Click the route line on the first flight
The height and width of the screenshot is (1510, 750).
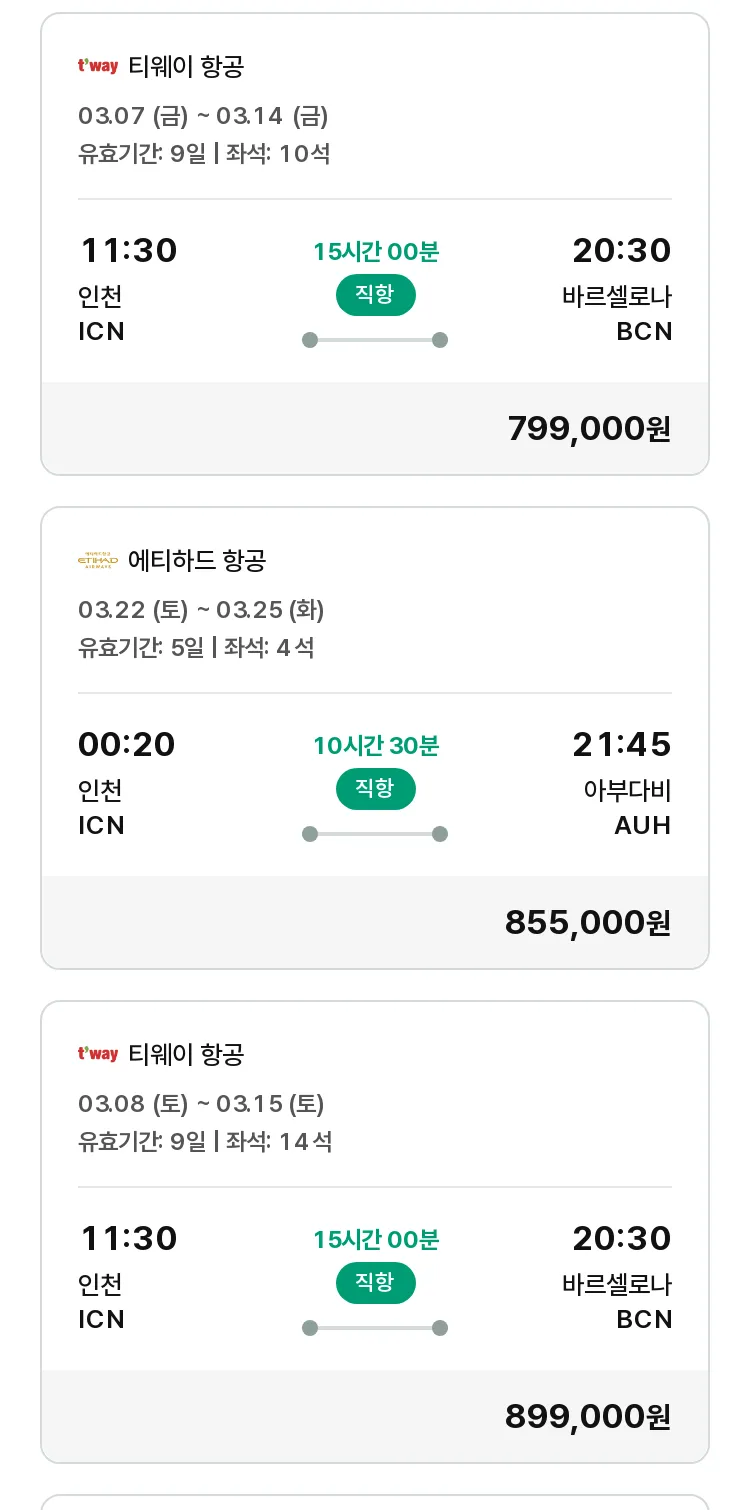point(375,340)
